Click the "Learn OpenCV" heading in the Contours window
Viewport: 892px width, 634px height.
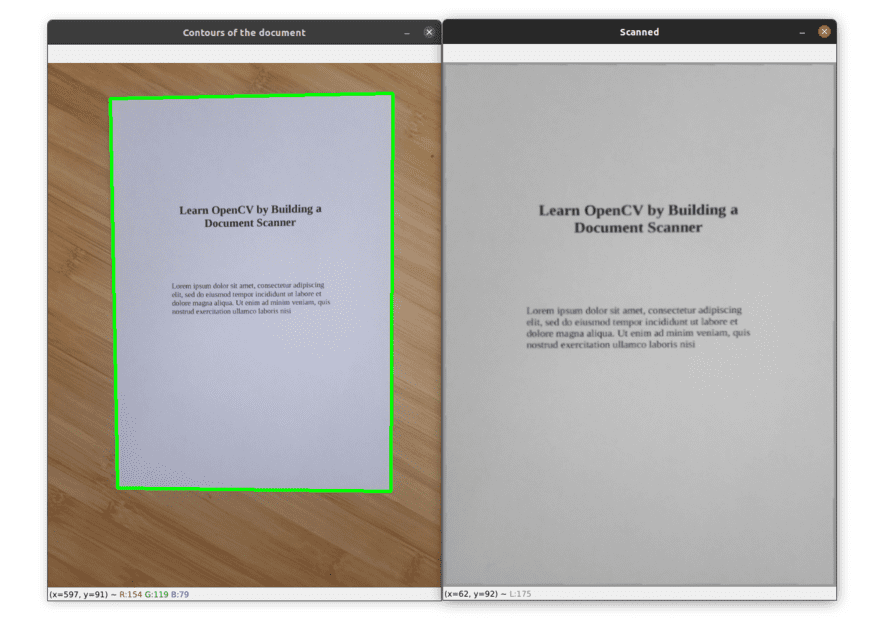tap(250, 216)
